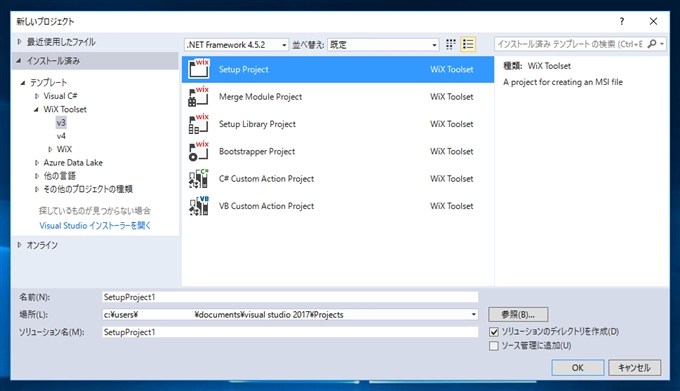The height and width of the screenshot is (391, 680).
Task: Select Merge Module Project row text
Action: pos(260,97)
